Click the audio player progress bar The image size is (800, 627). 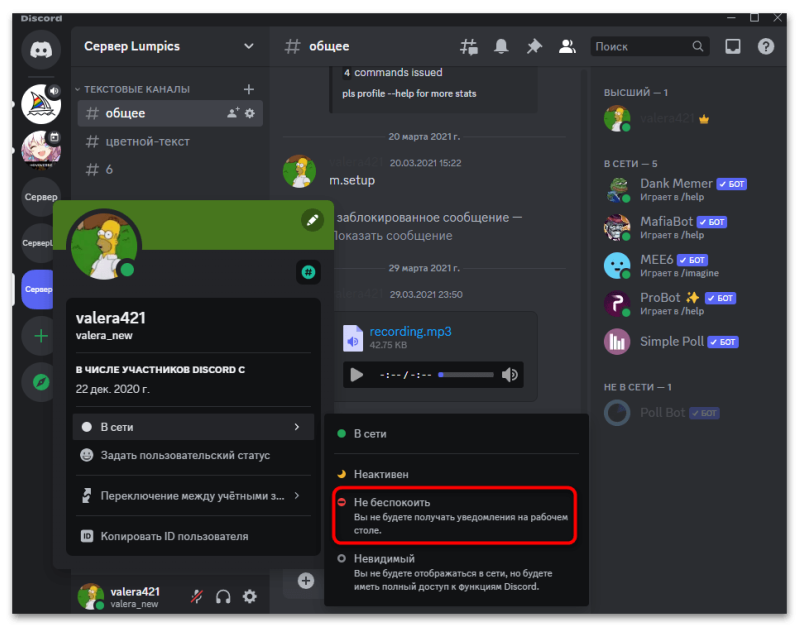pos(466,375)
